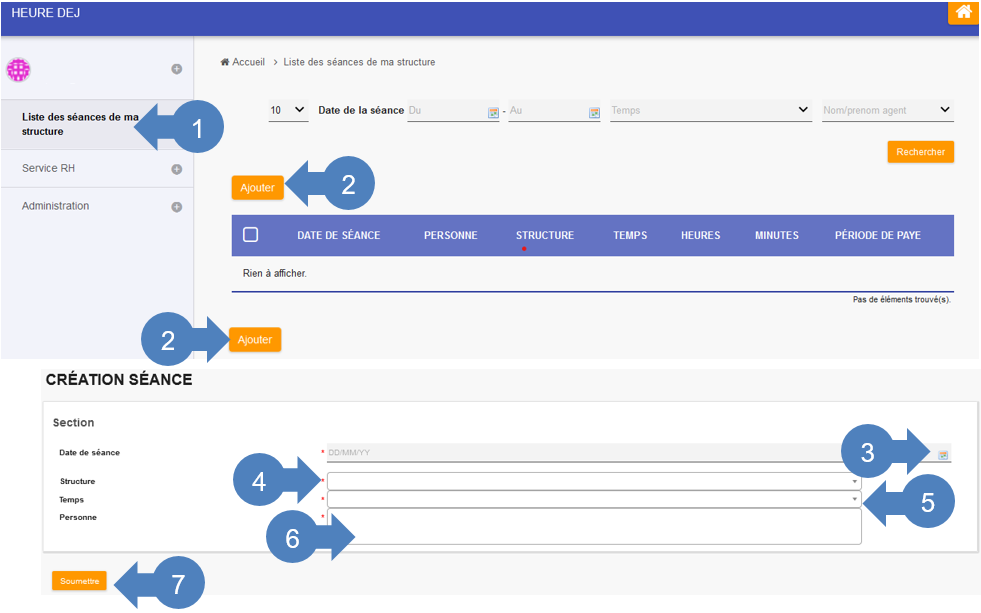Viewport: 981px width, 613px height.
Task: Open the Service RH menu item
Action: (x=48, y=168)
